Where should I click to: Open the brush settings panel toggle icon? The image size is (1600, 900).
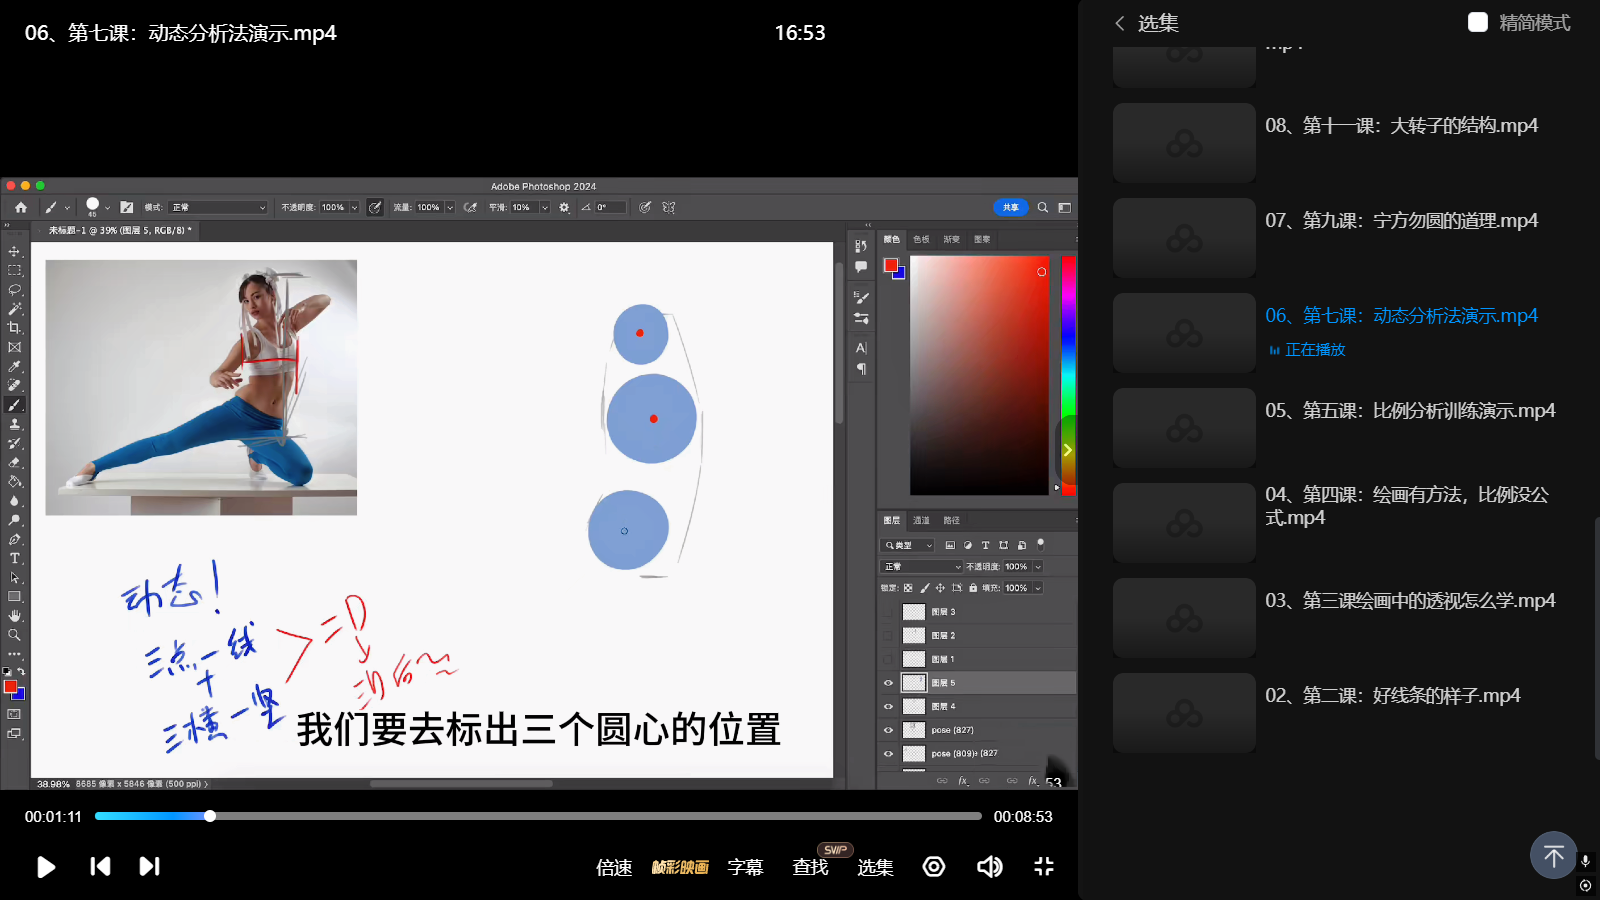click(126, 207)
